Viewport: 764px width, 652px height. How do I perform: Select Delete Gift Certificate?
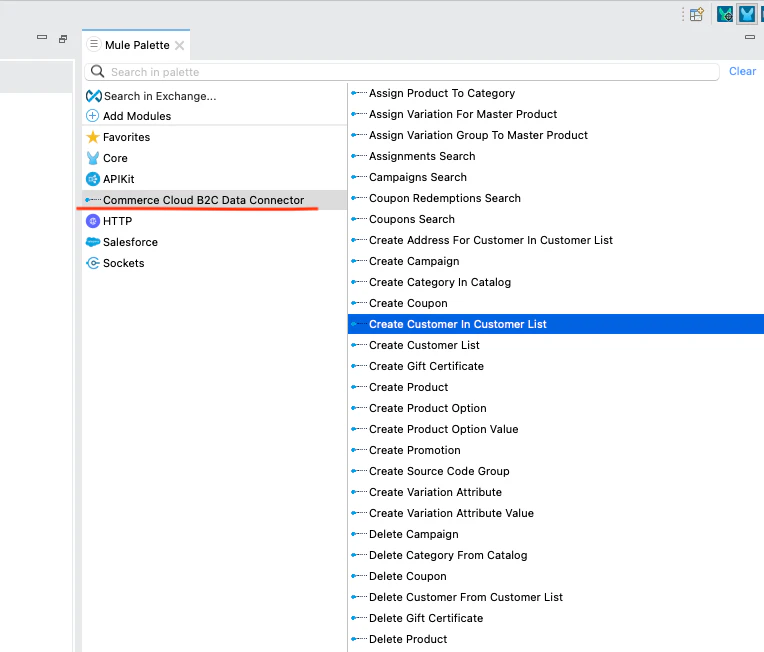[426, 618]
